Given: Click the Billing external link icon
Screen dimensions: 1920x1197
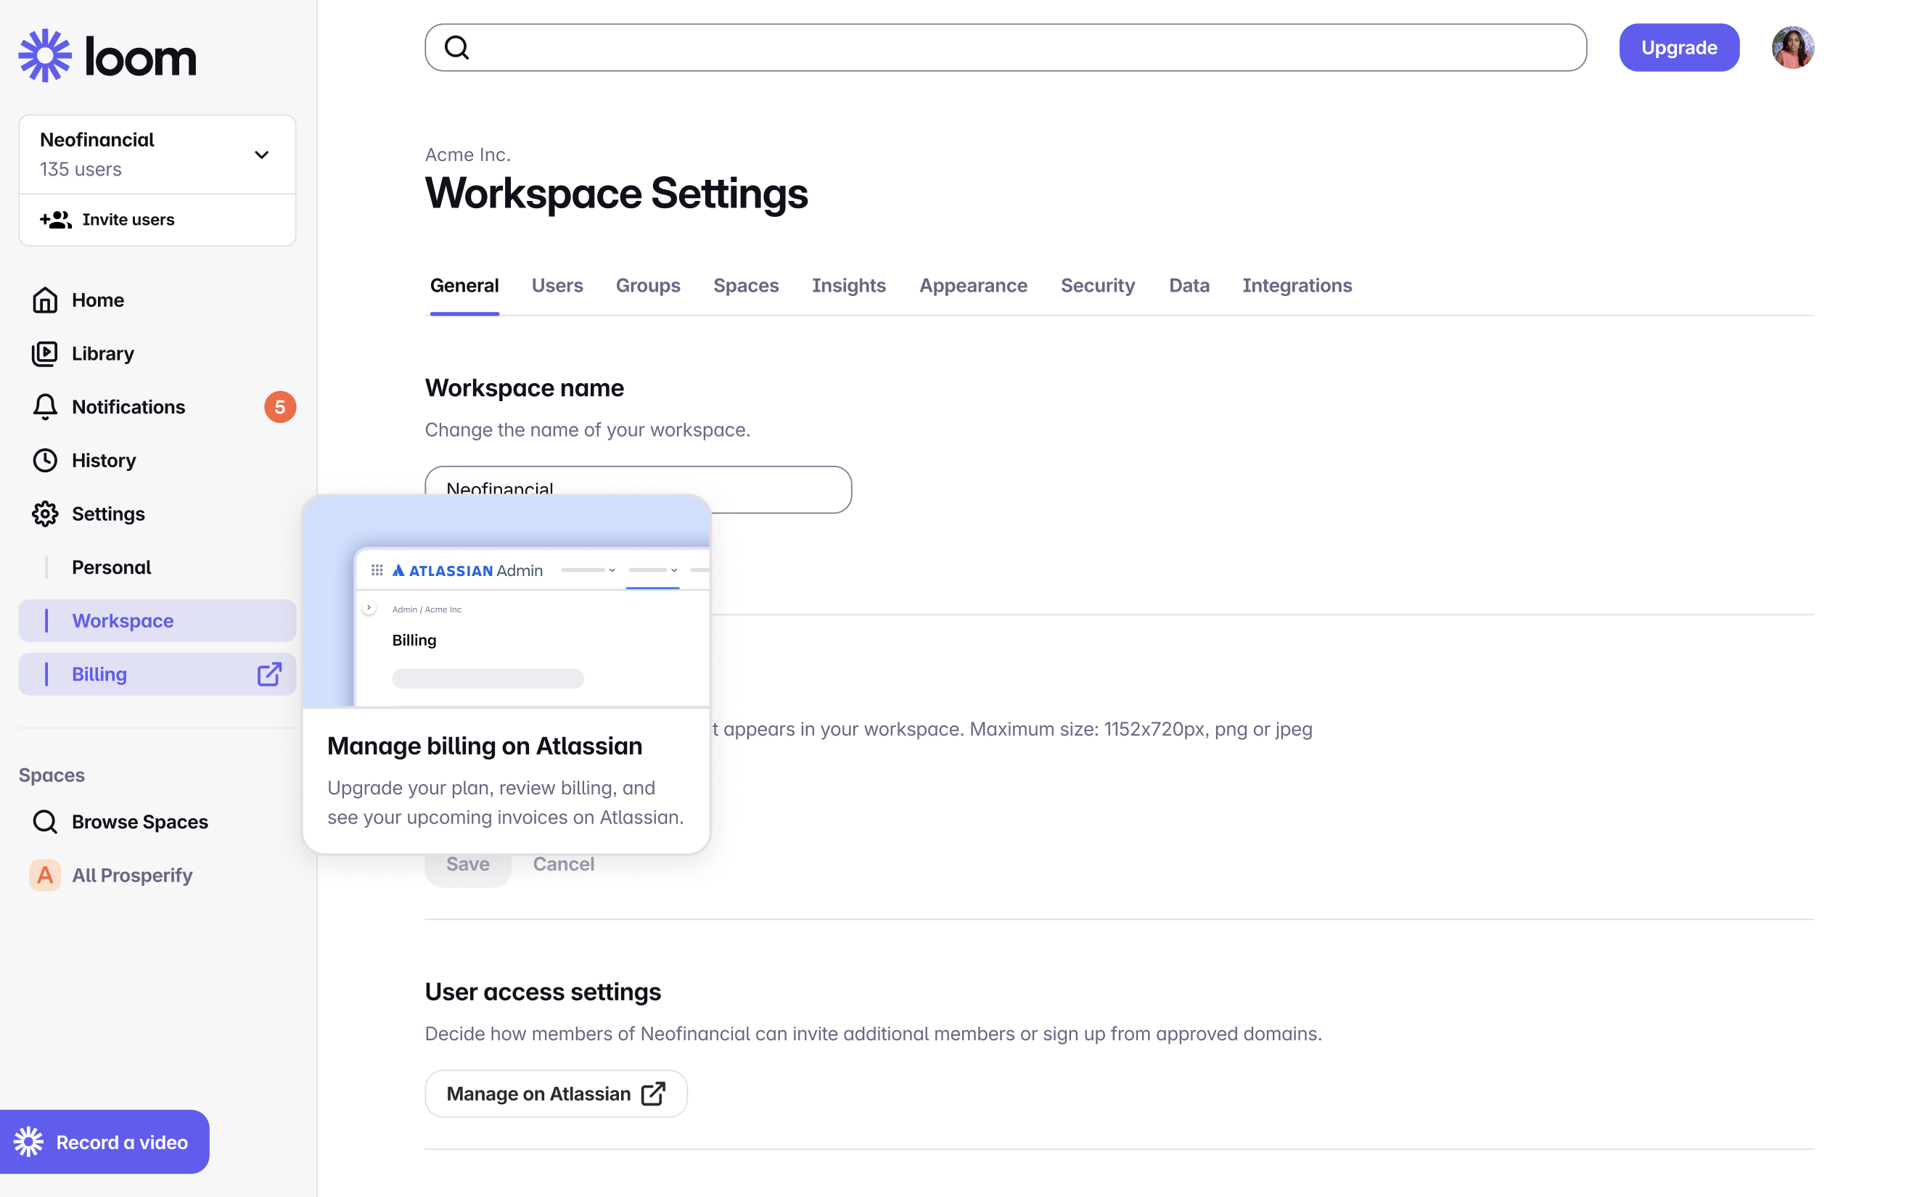Looking at the screenshot, I should coord(269,674).
